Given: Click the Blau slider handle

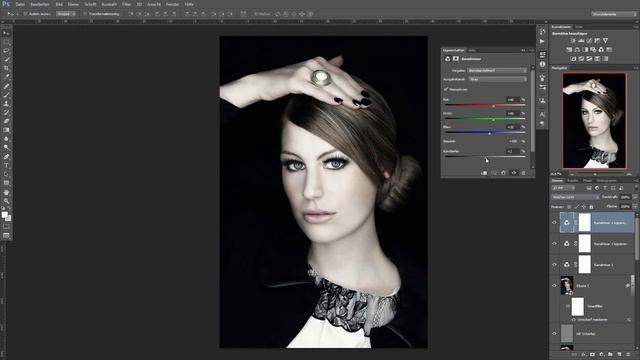Looking at the screenshot, I should tap(489, 133).
